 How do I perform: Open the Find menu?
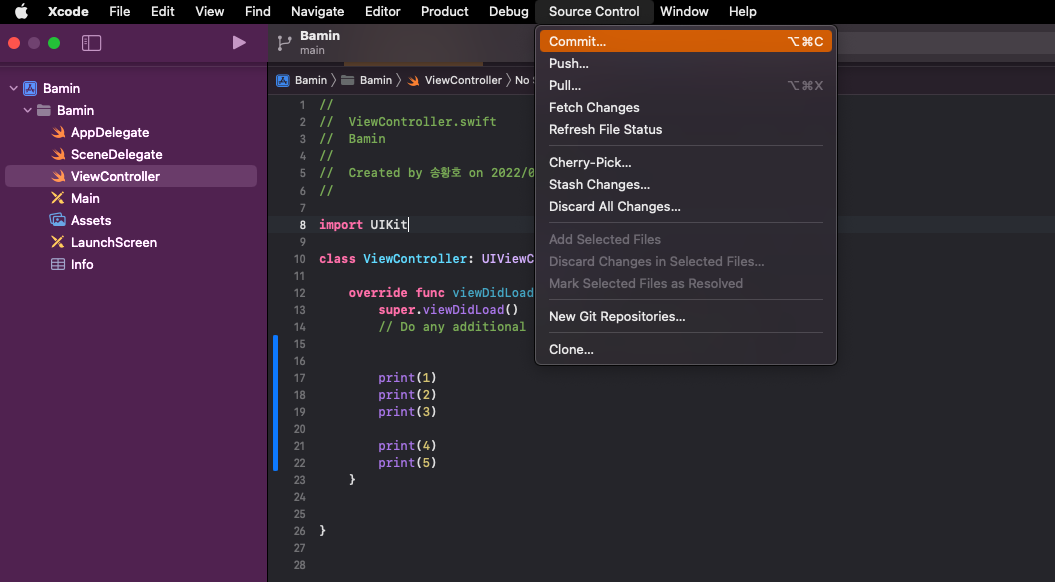coord(258,11)
